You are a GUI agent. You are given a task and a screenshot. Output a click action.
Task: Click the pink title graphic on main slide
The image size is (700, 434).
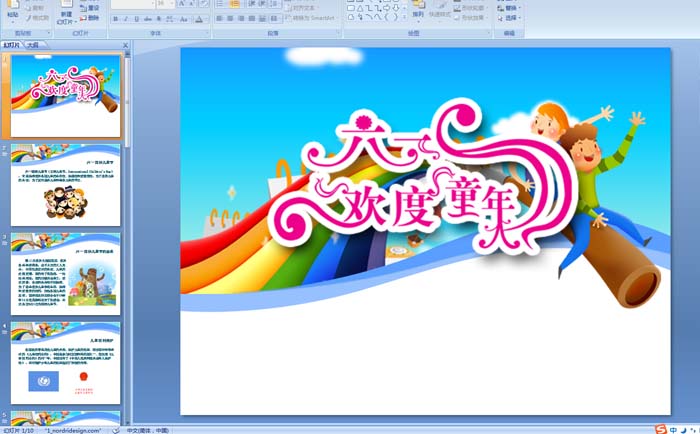click(x=423, y=178)
